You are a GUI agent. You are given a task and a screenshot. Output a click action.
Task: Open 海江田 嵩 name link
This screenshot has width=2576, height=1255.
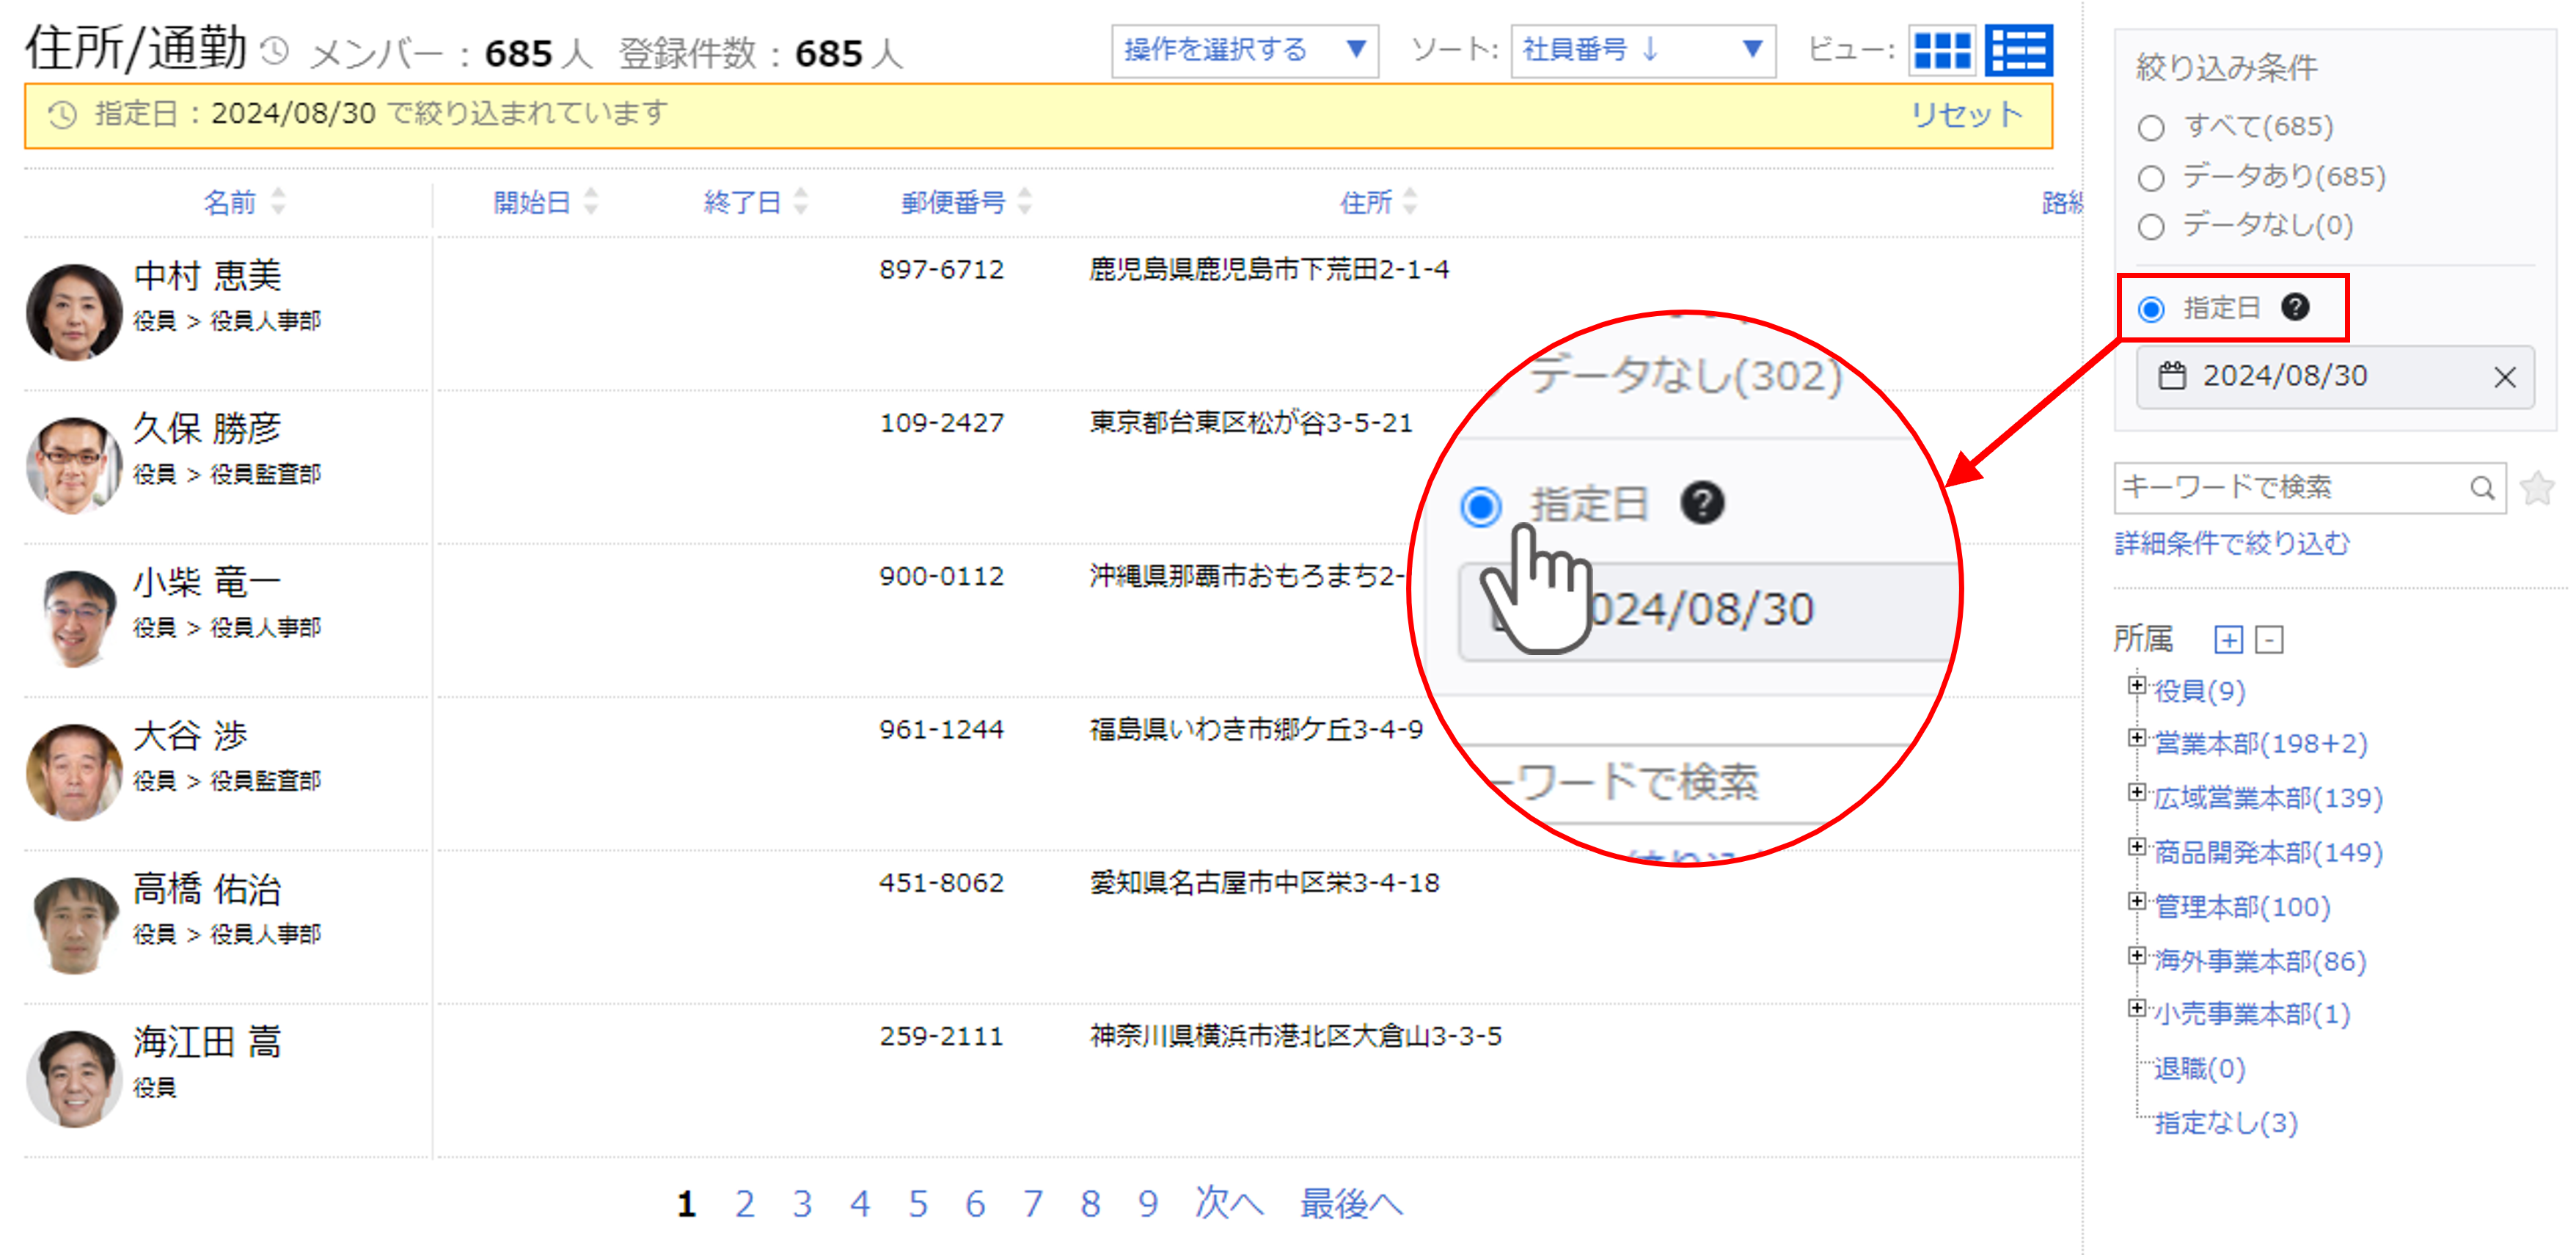(x=207, y=1042)
